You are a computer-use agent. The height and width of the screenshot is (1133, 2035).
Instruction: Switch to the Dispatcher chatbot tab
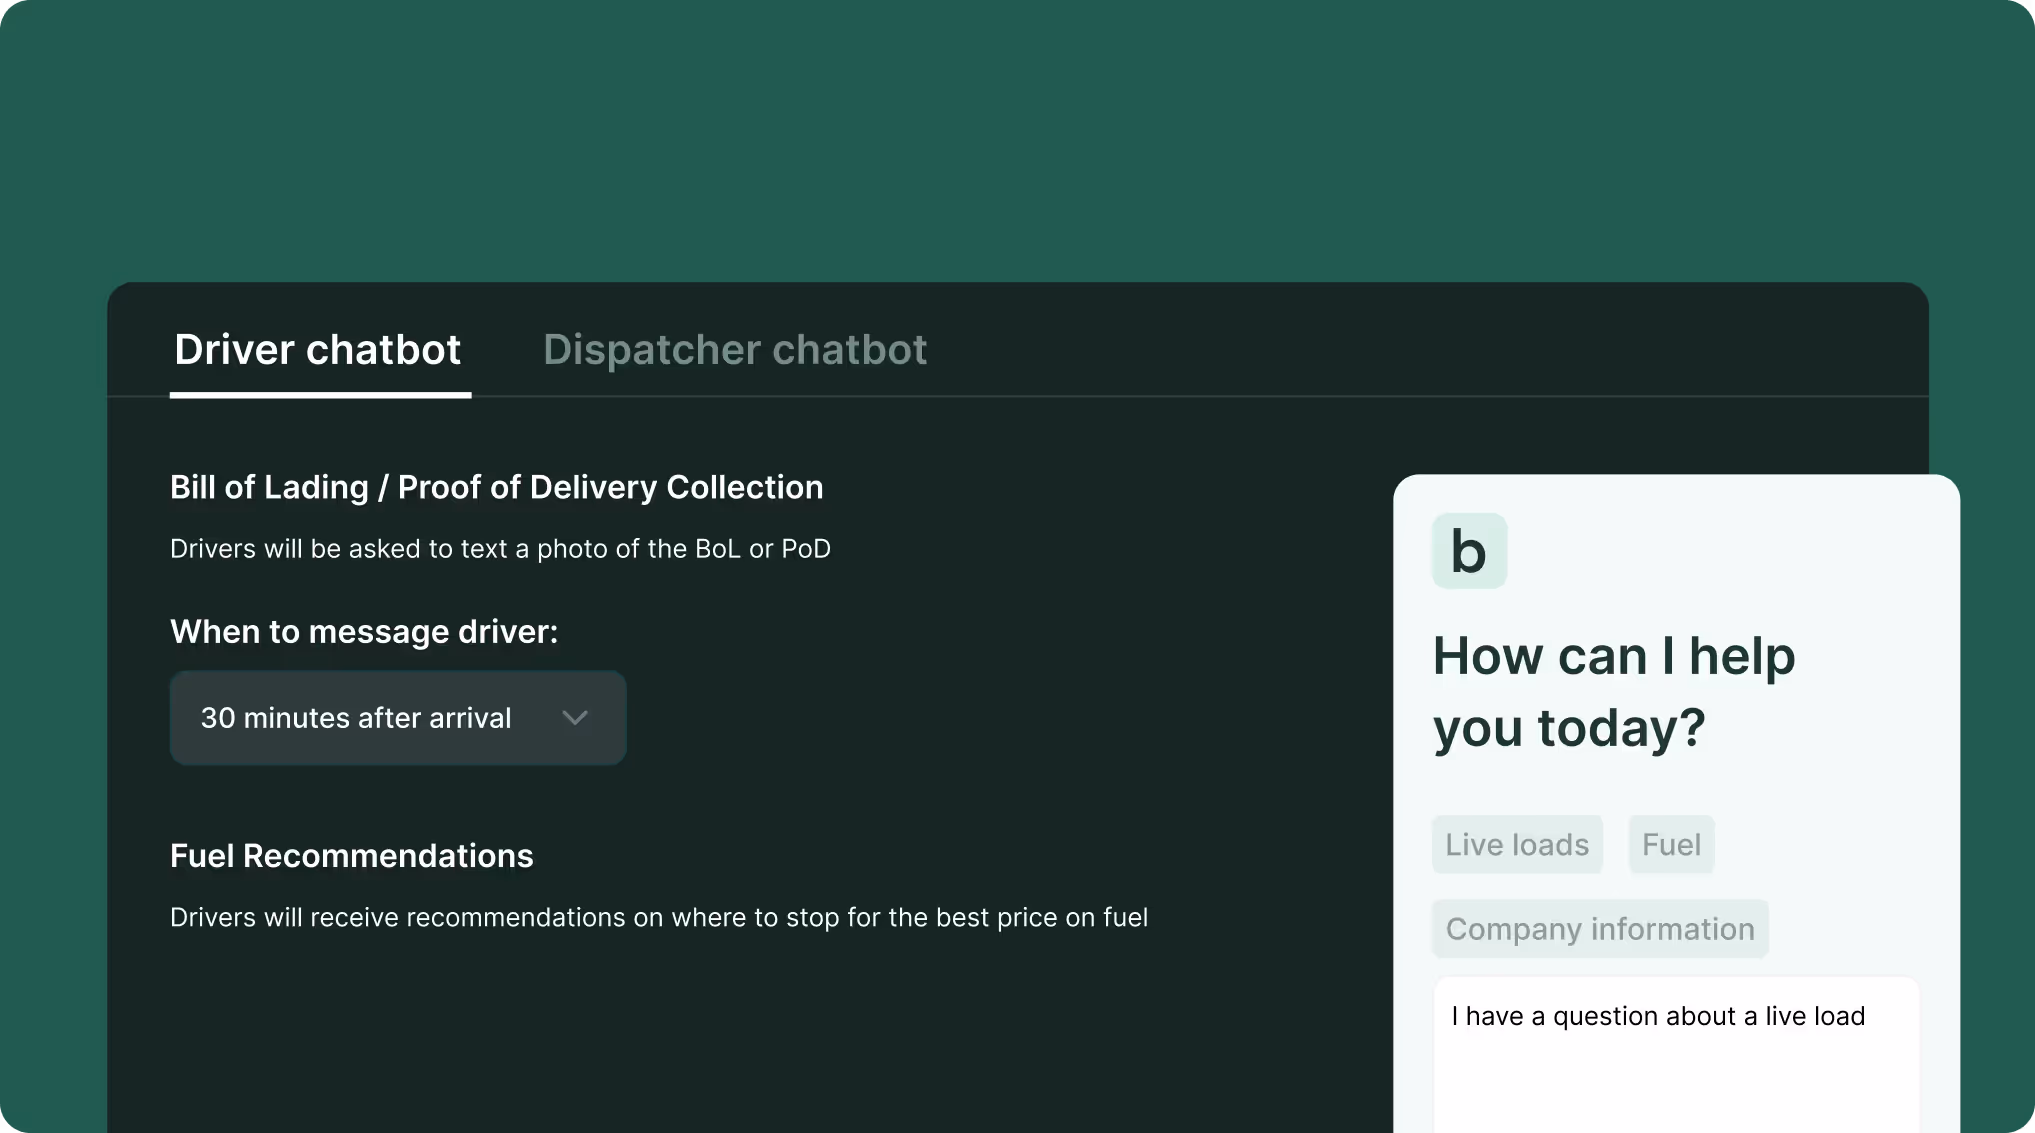(x=734, y=350)
